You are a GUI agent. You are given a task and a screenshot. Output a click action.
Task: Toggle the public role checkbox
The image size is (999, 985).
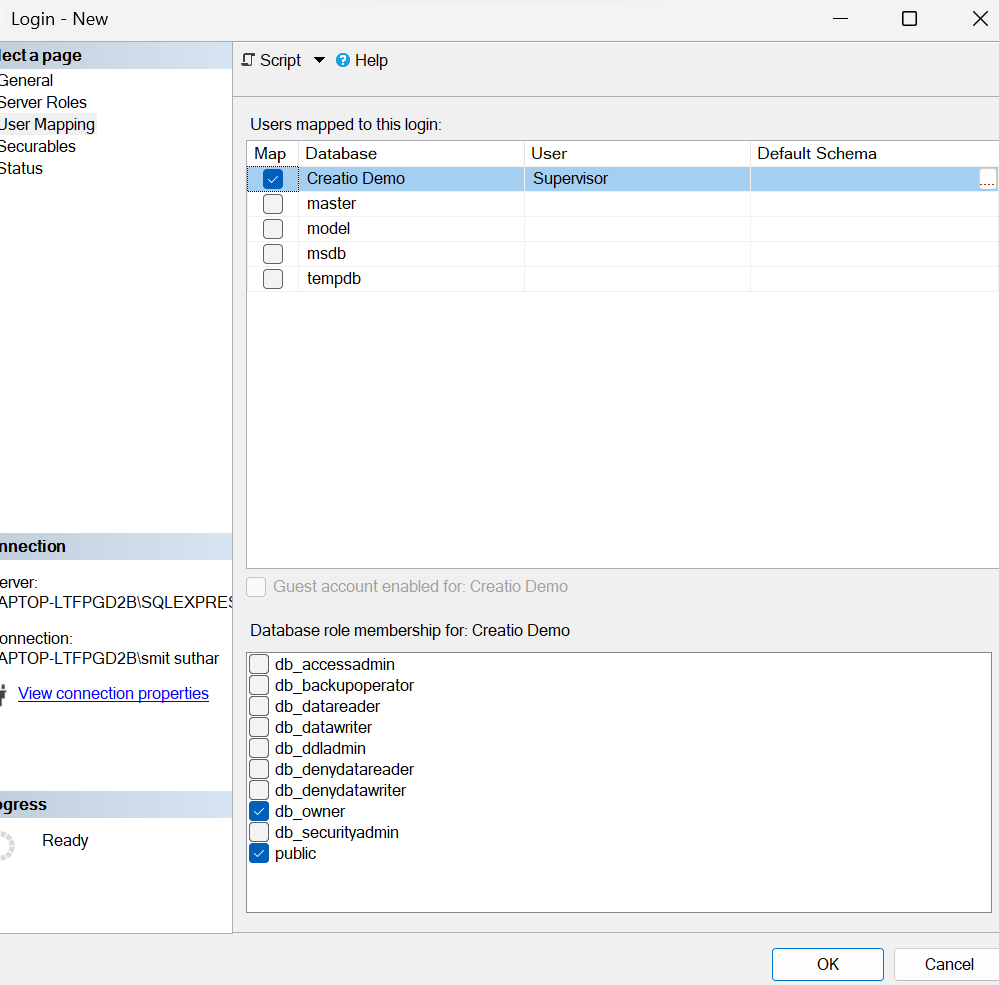tap(259, 853)
